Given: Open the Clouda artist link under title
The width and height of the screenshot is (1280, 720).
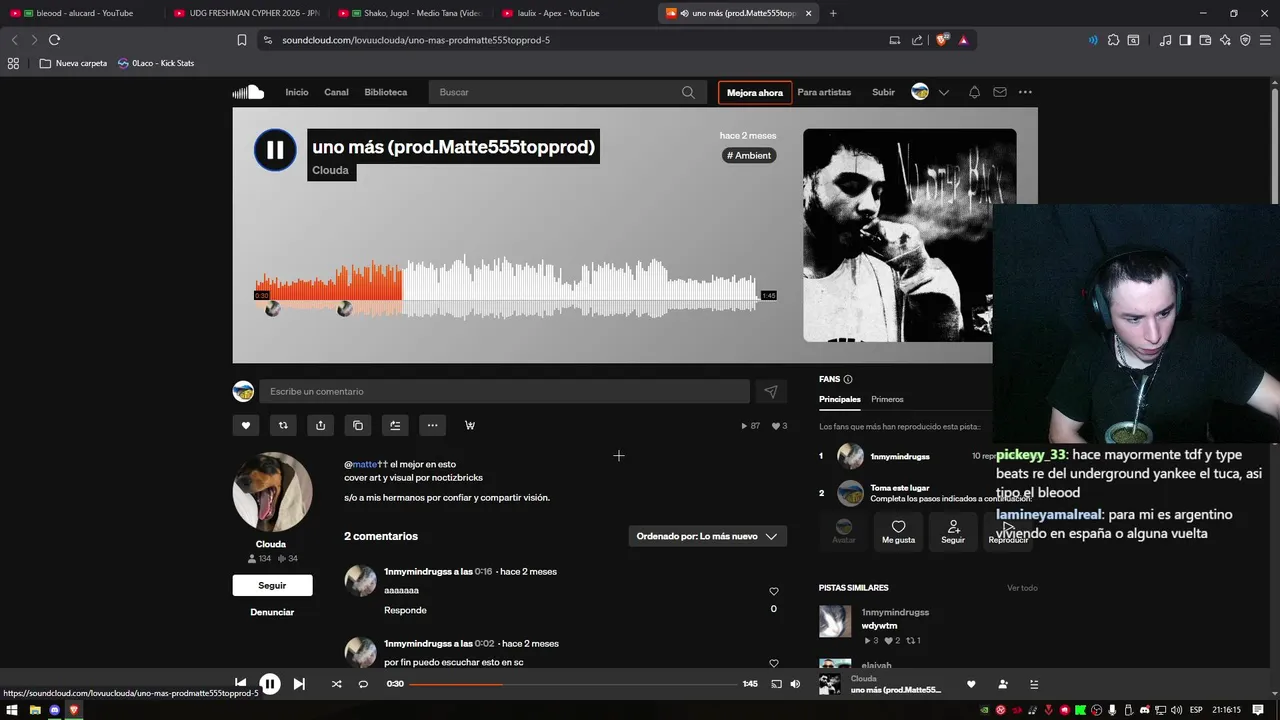Looking at the screenshot, I should coord(330,170).
